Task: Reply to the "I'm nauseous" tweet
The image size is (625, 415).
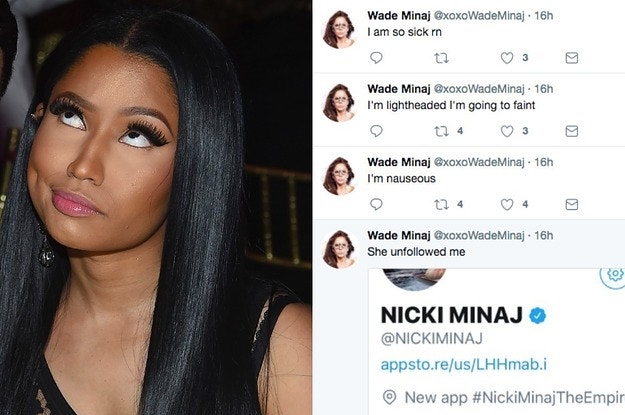Action: [x=376, y=205]
